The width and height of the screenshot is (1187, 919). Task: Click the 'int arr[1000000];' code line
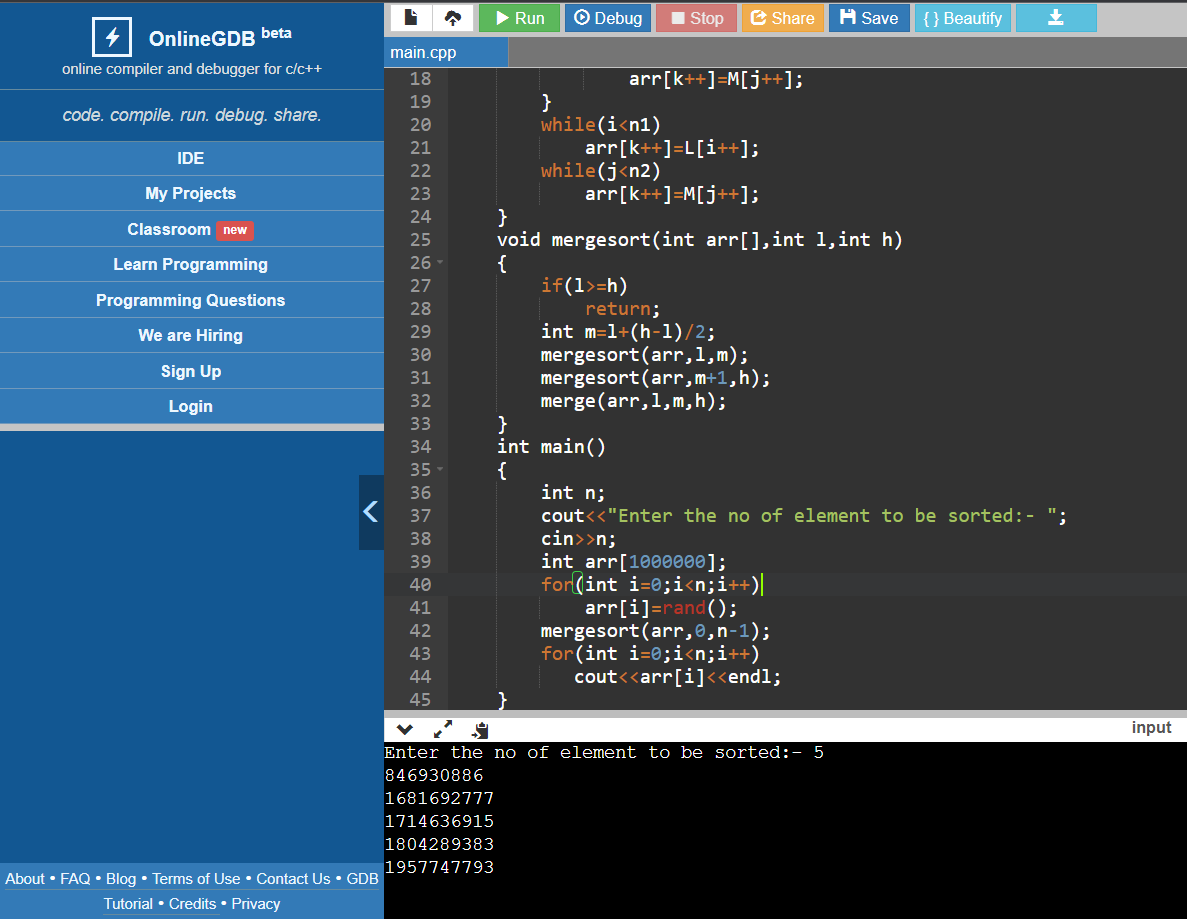pyautogui.click(x=633, y=562)
